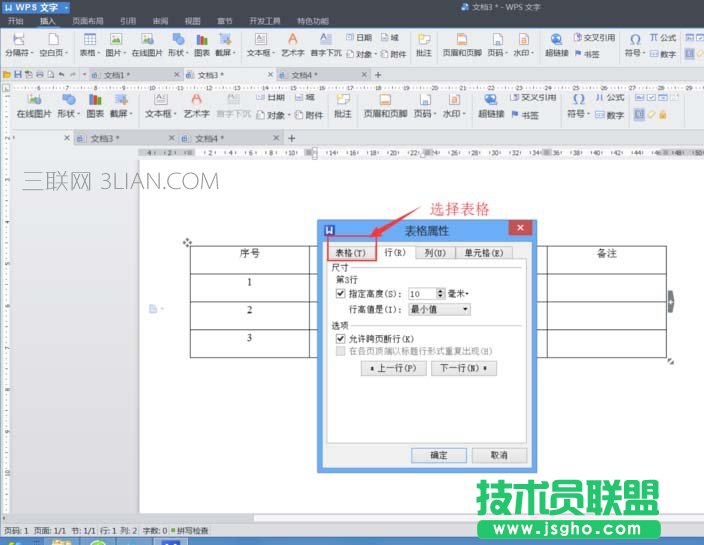The width and height of the screenshot is (704, 545).
Task: Click 超链接 hyperlink in the upper ribbon
Action: 557,45
